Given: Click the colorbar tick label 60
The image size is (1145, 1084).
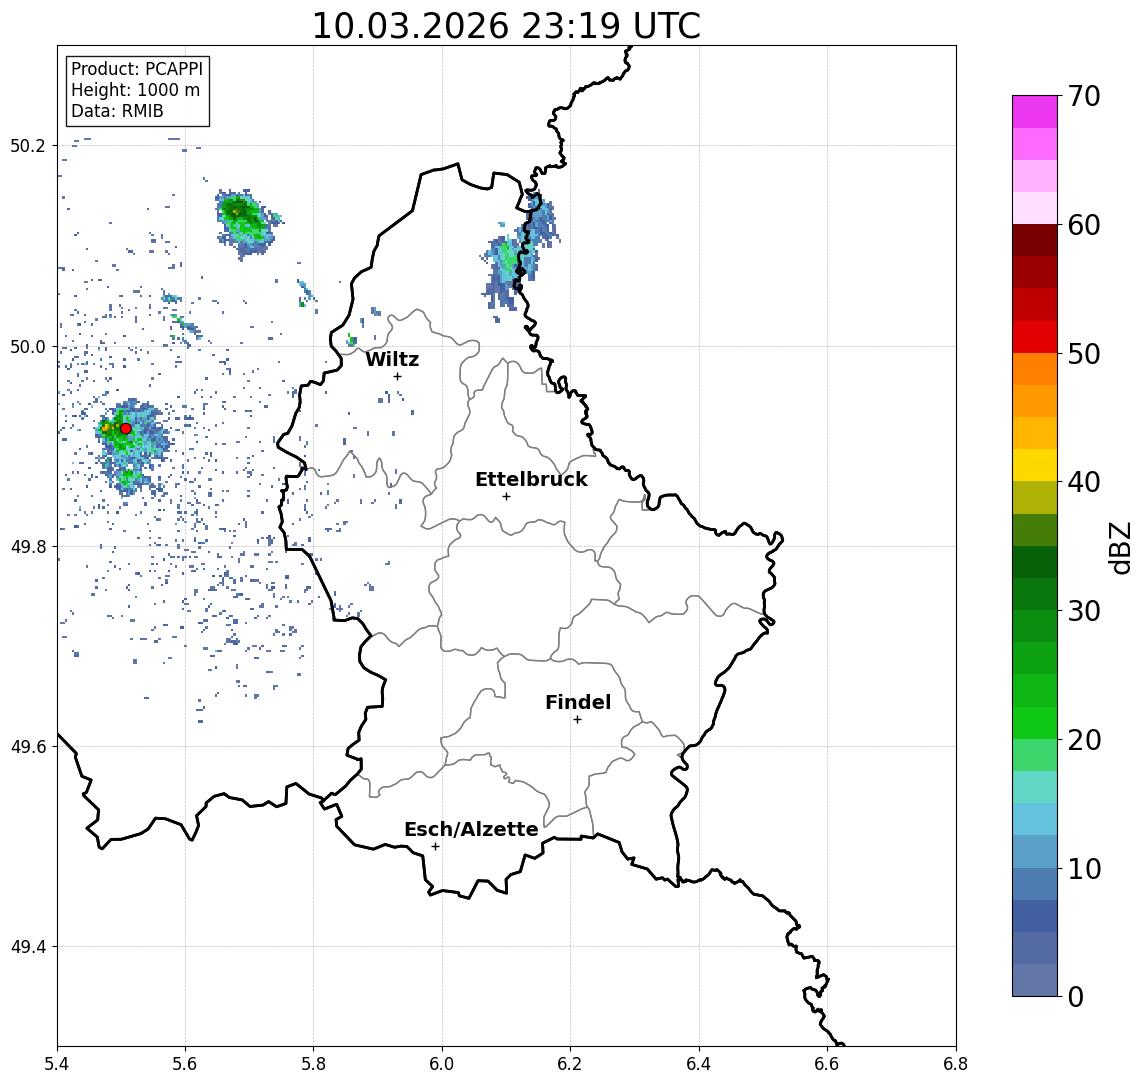Looking at the screenshot, I should pyautogui.click(x=1084, y=226).
